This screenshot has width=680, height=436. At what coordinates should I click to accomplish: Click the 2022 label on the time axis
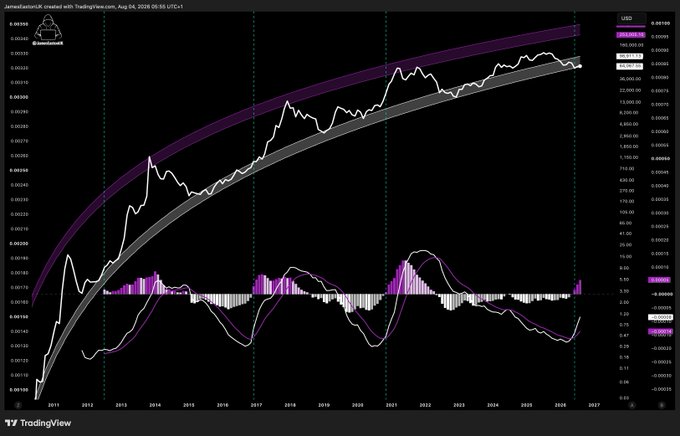[425, 405]
